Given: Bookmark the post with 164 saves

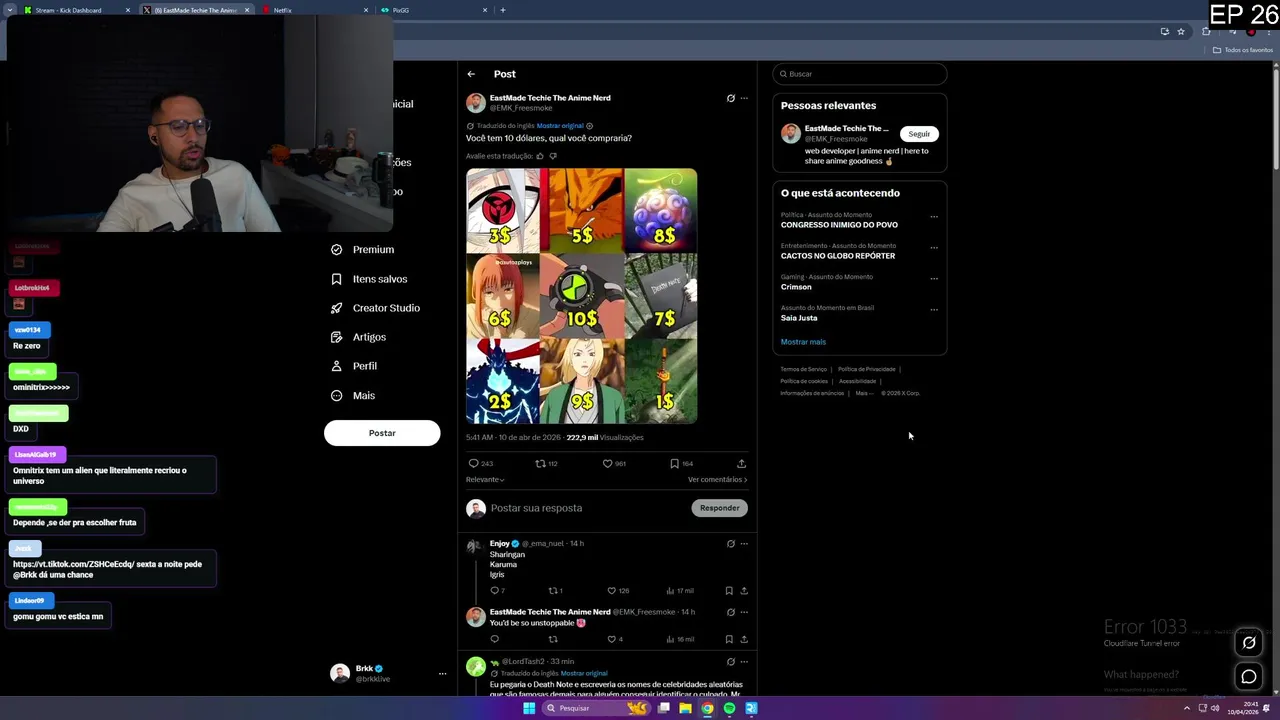Looking at the screenshot, I should click(681, 464).
